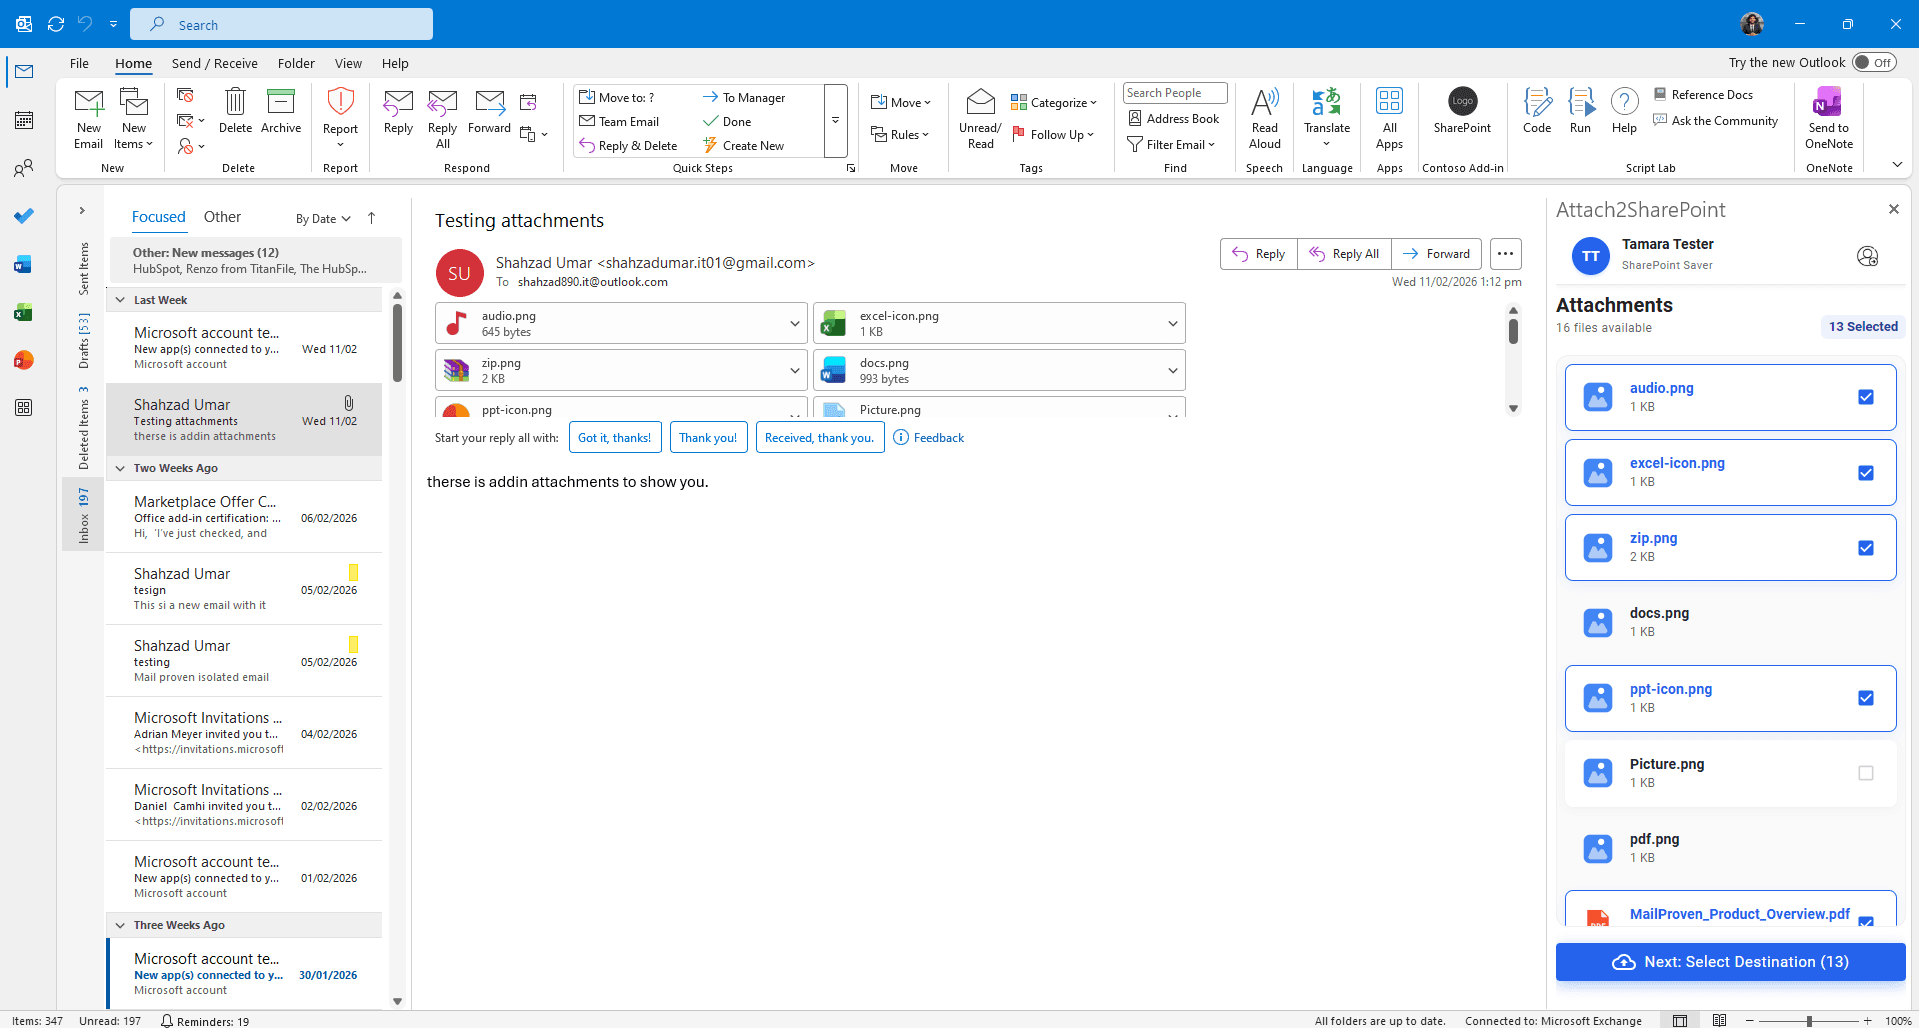Click more actions ellipsis in message header
Viewport: 1919px width, 1028px height.
click(x=1505, y=254)
